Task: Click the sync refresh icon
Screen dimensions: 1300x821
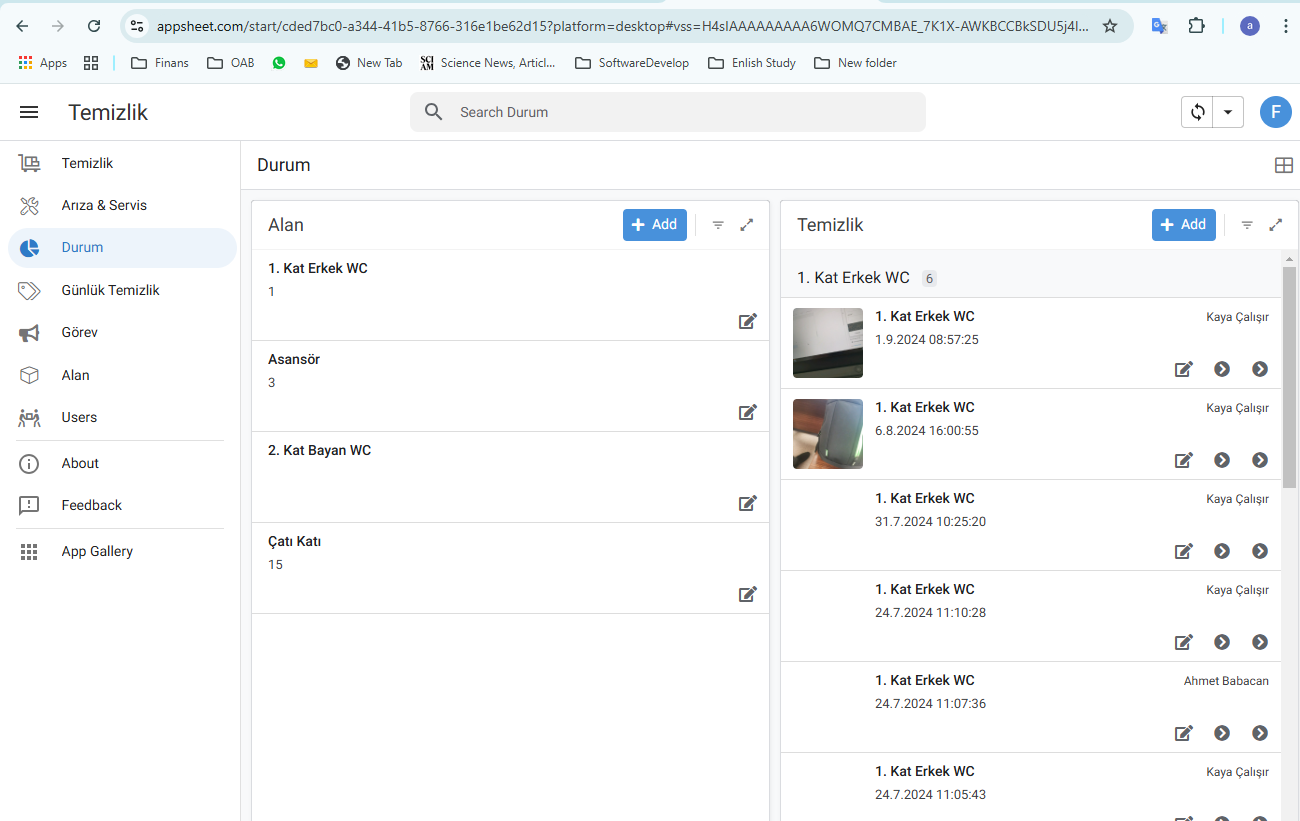Action: 1197,112
